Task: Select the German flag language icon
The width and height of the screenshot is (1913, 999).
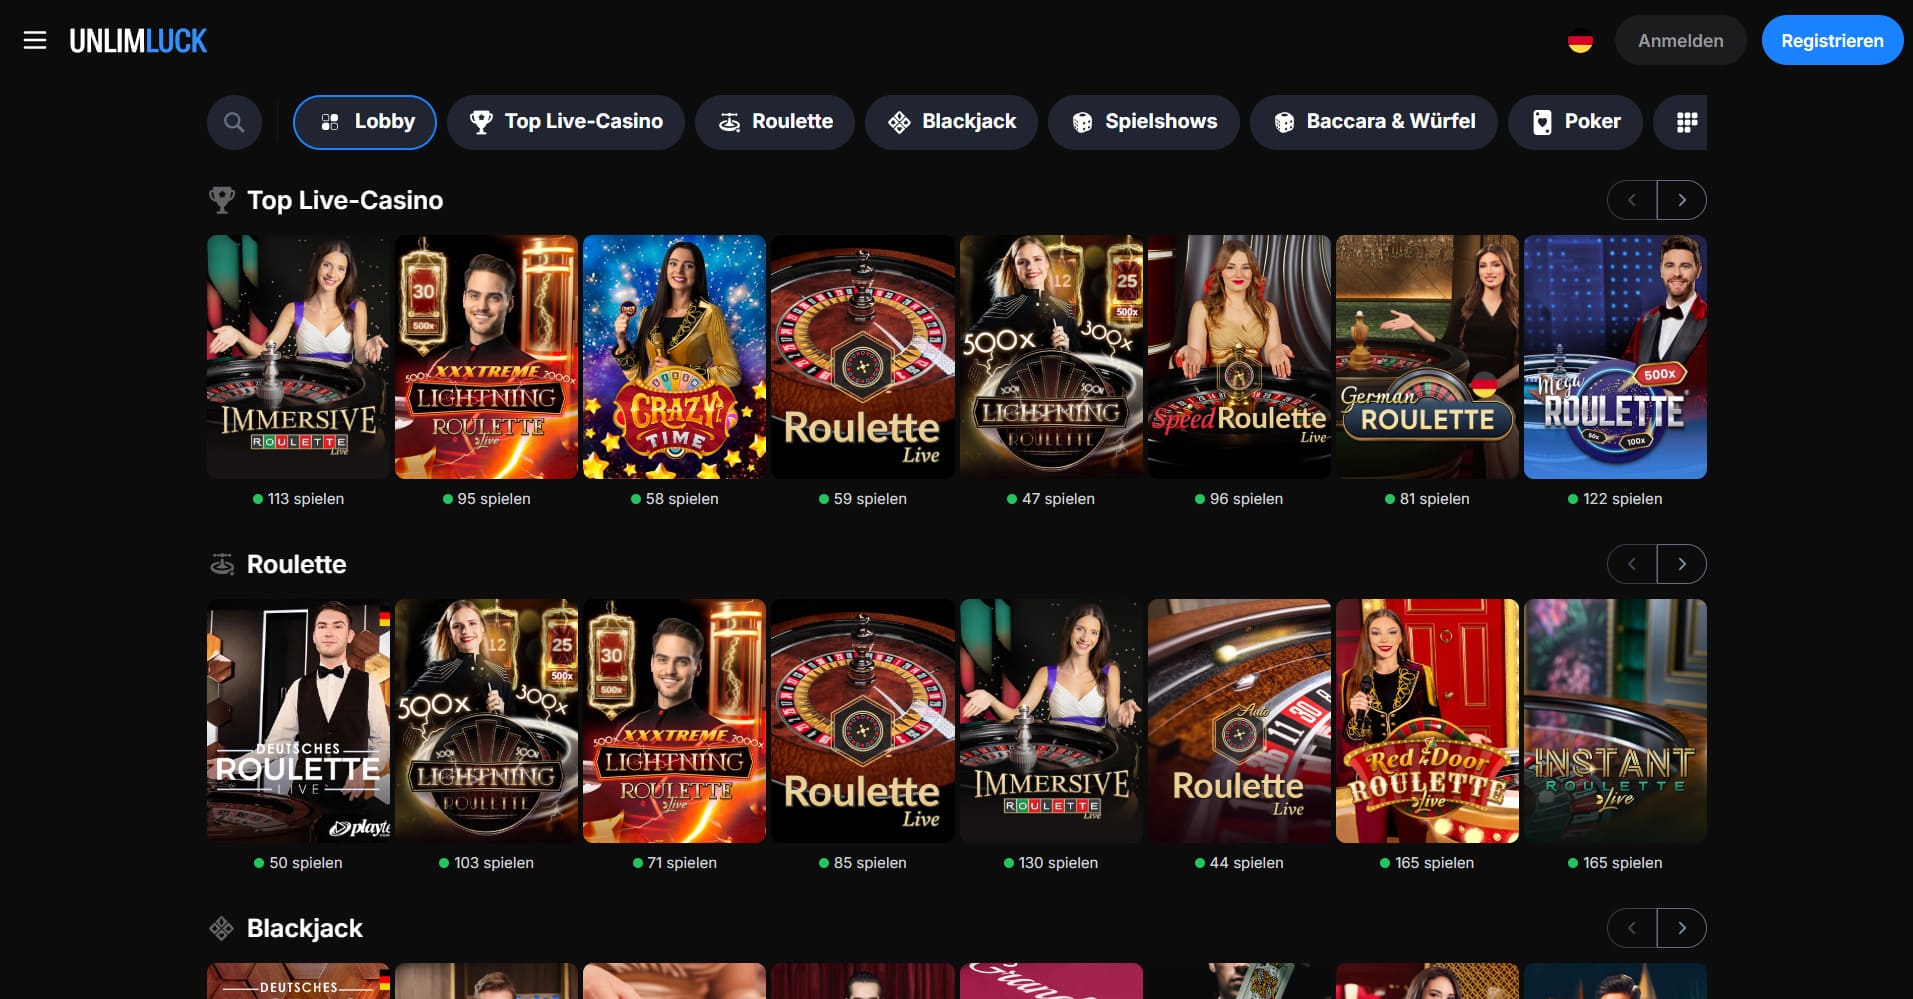Action: point(1580,41)
